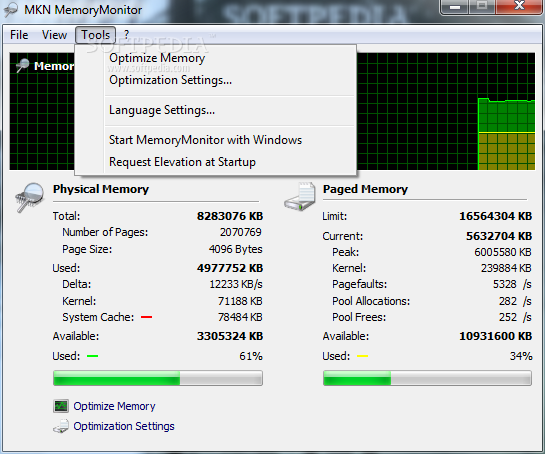The height and width of the screenshot is (454, 545).
Task: Open the ? help menu
Action: click(x=127, y=35)
